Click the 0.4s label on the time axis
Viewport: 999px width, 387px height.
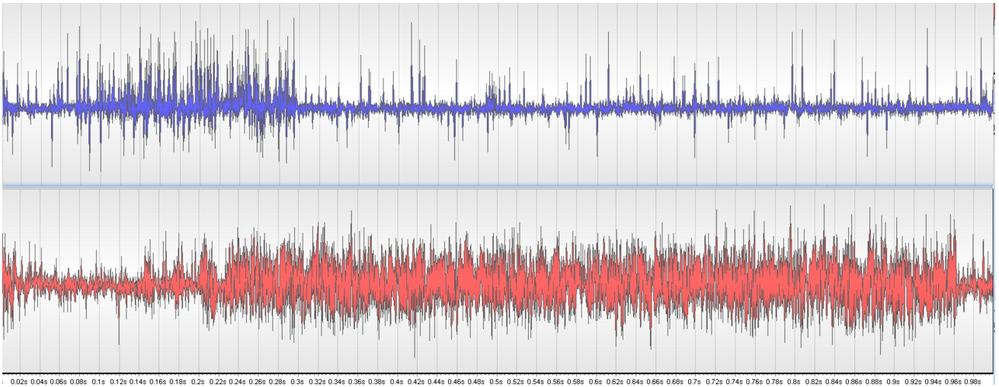[397, 381]
